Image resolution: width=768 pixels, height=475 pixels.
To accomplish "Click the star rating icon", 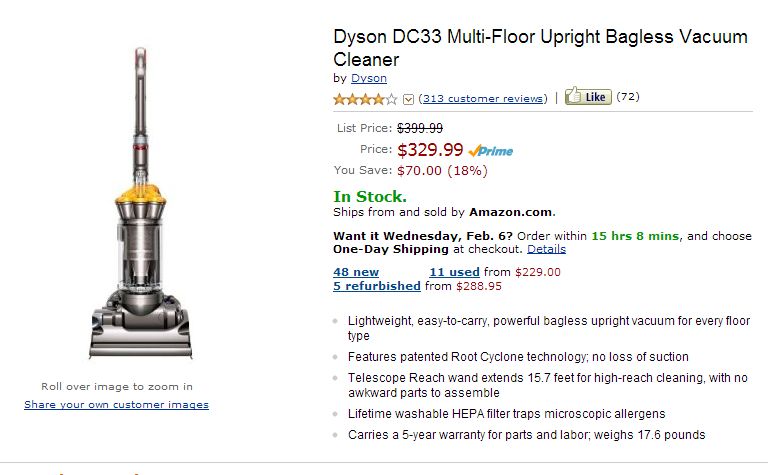I will click(365, 98).
